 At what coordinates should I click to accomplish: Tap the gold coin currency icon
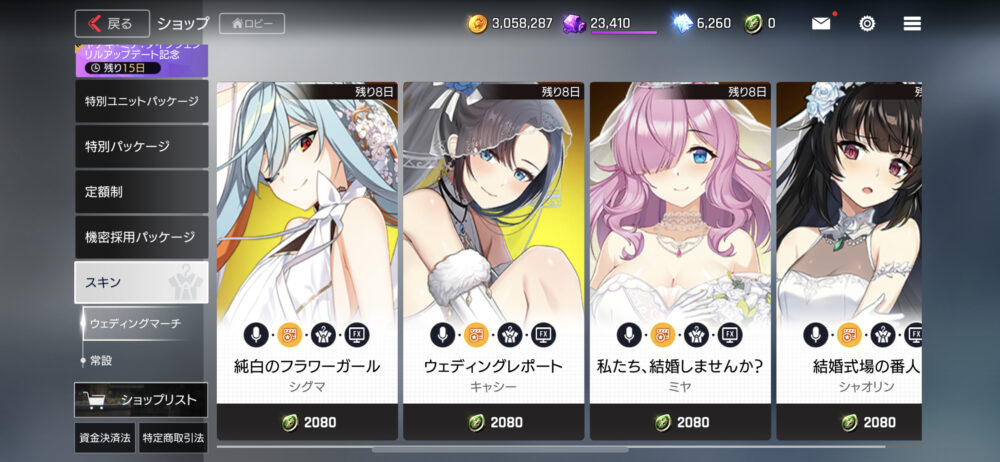[478, 24]
